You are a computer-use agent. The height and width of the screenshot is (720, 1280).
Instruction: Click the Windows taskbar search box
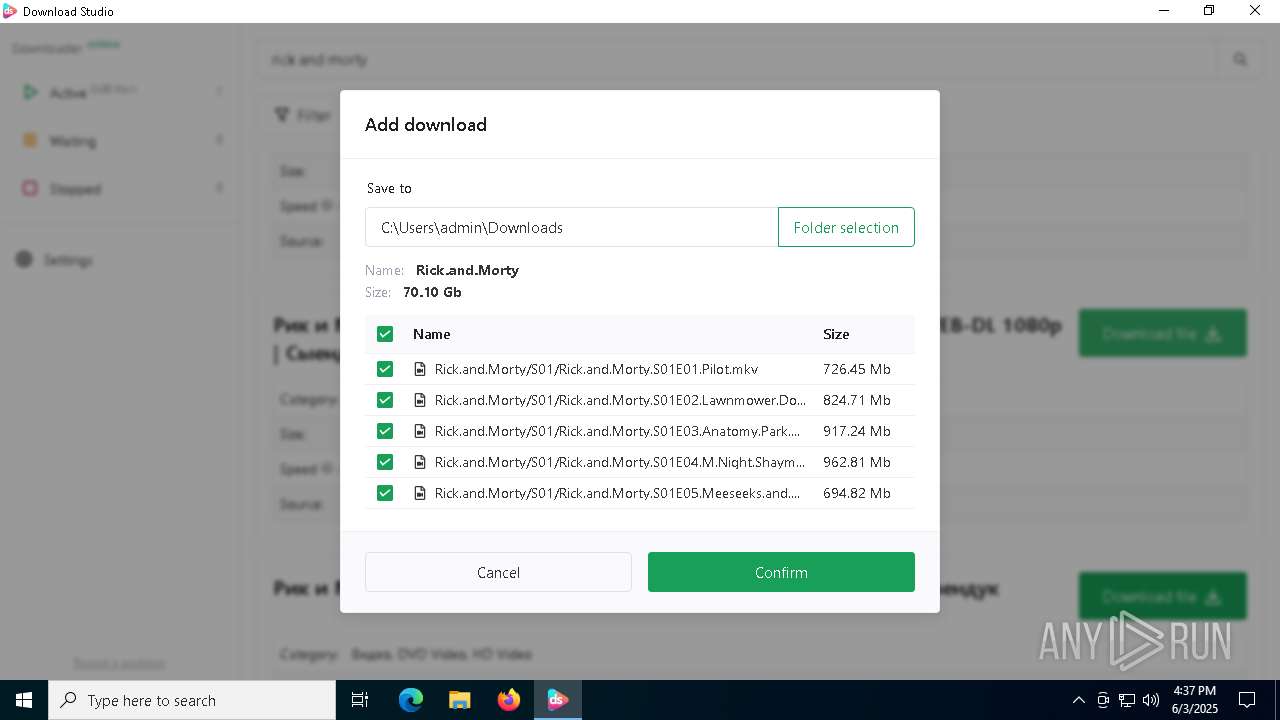point(192,700)
